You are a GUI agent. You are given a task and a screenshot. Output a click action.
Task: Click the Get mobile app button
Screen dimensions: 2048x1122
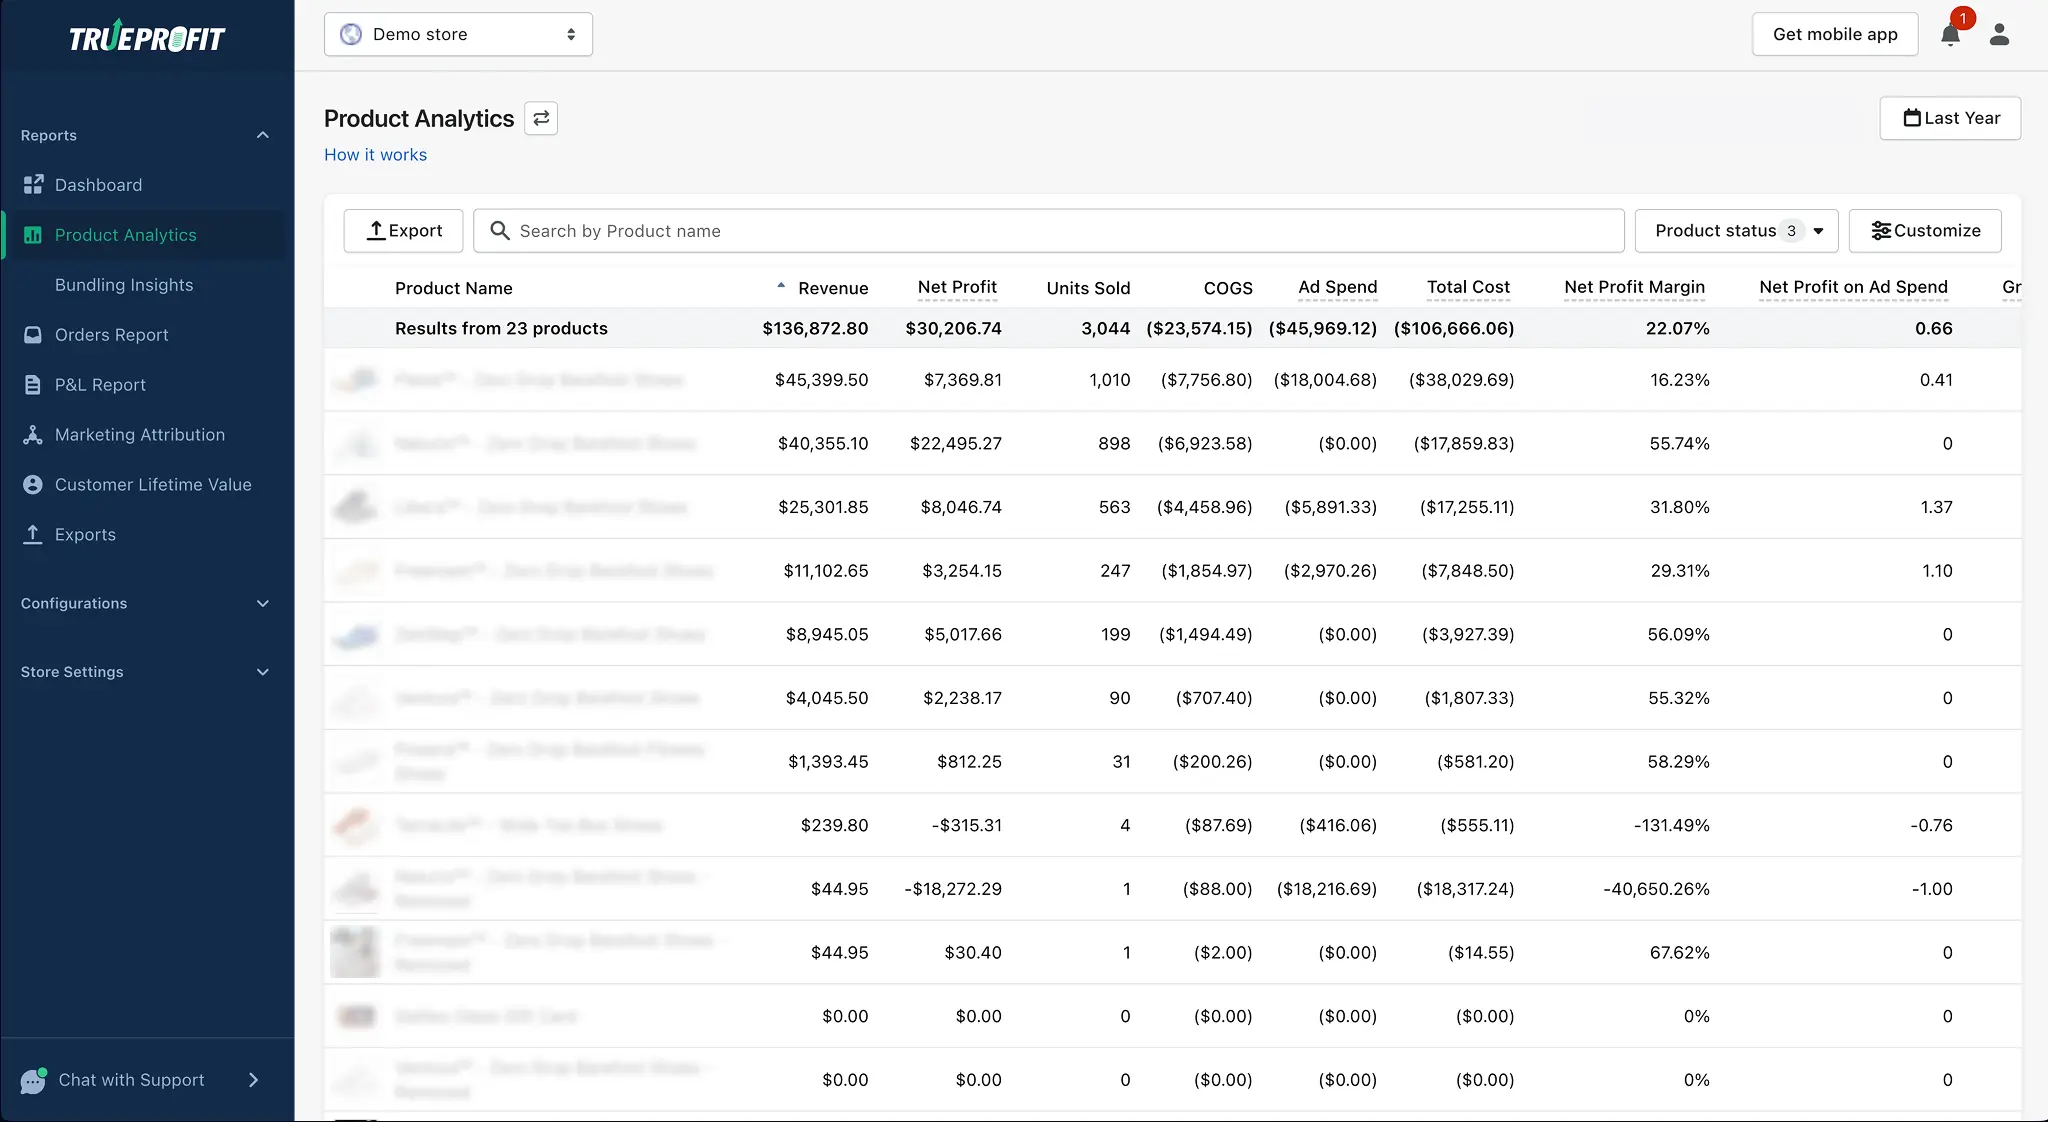[1835, 33]
